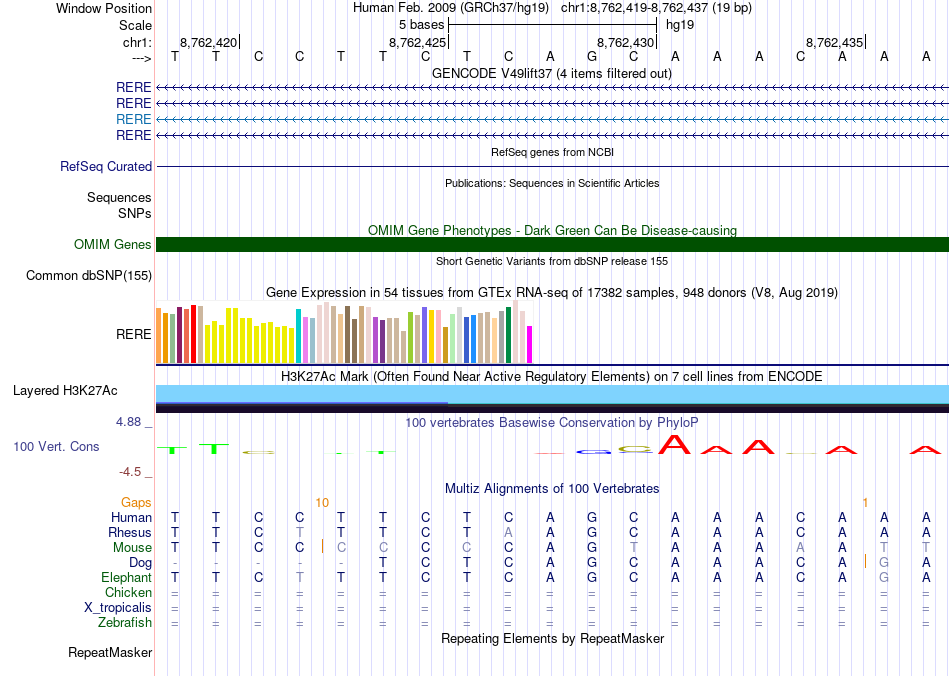The width and height of the screenshot is (950, 676).
Task: Click the tallest red A in PhyloP track
Action: point(674,445)
